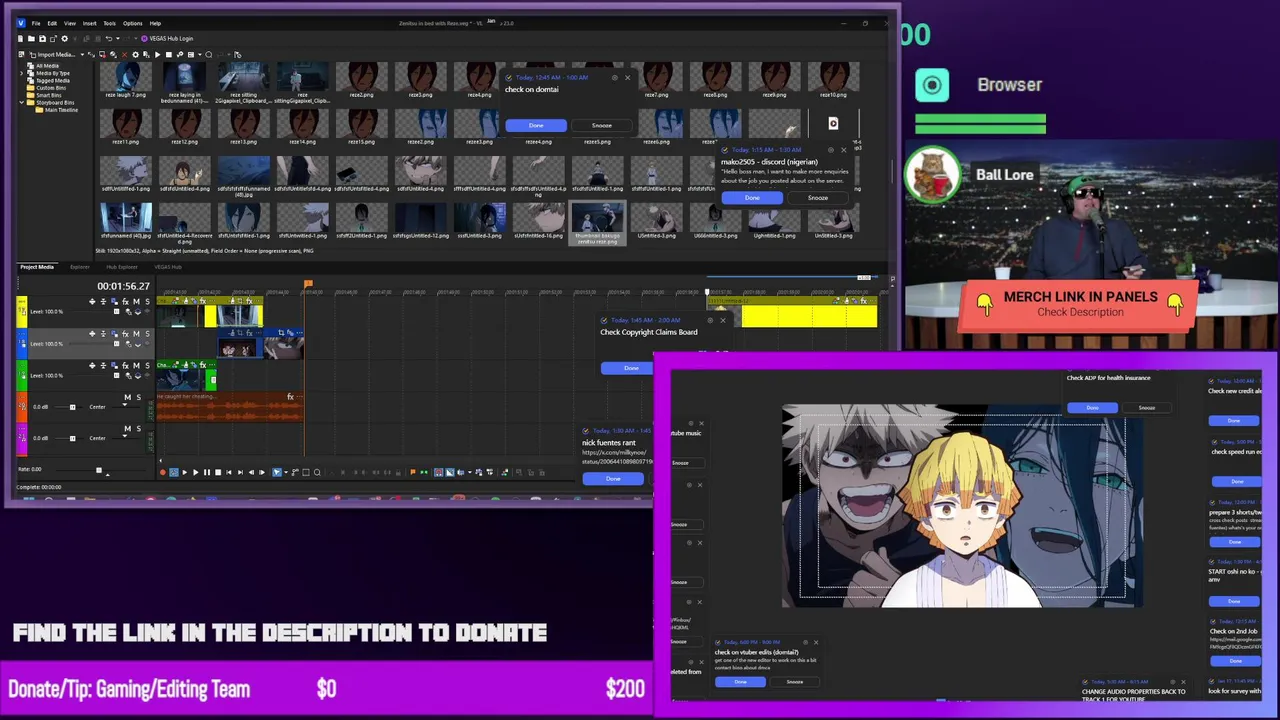Switch to the Explorer tab

80,267
